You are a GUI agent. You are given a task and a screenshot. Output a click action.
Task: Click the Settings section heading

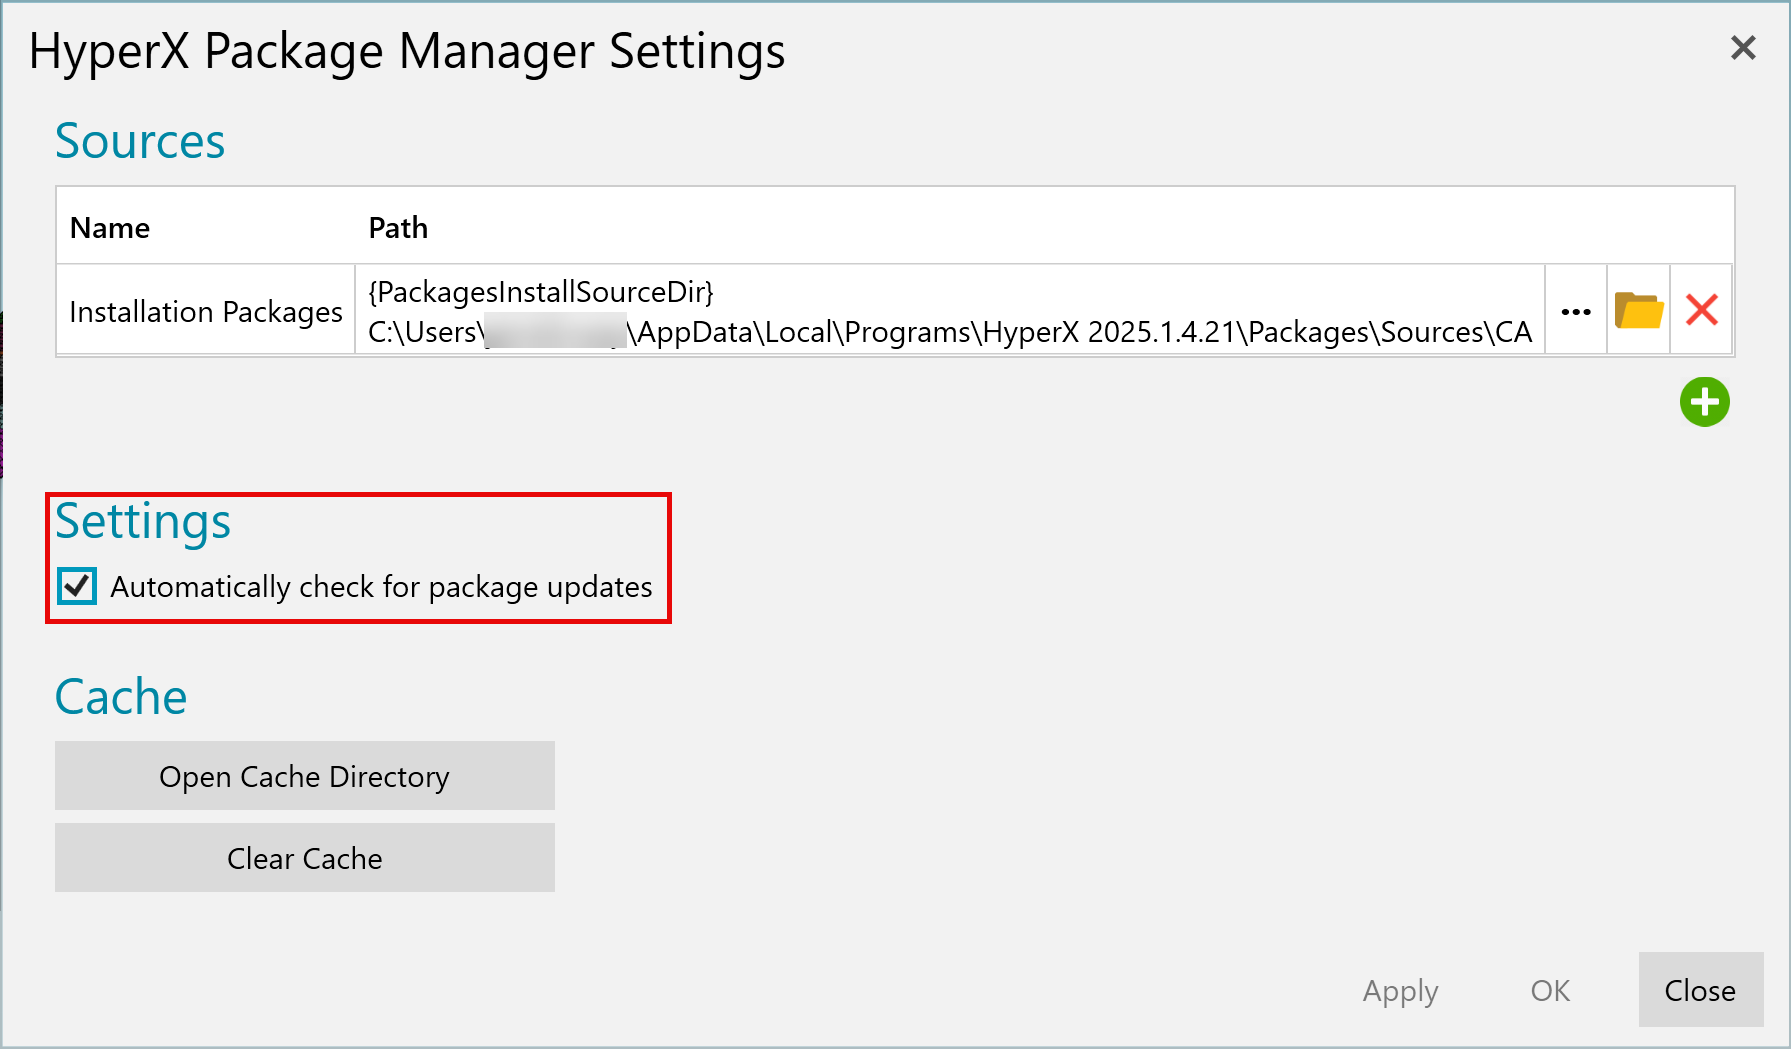point(143,522)
